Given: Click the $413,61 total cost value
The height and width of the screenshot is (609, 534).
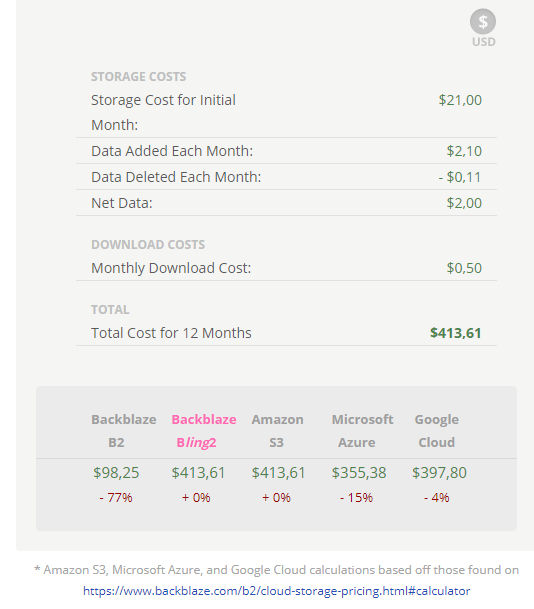Looking at the screenshot, I should 456,333.
